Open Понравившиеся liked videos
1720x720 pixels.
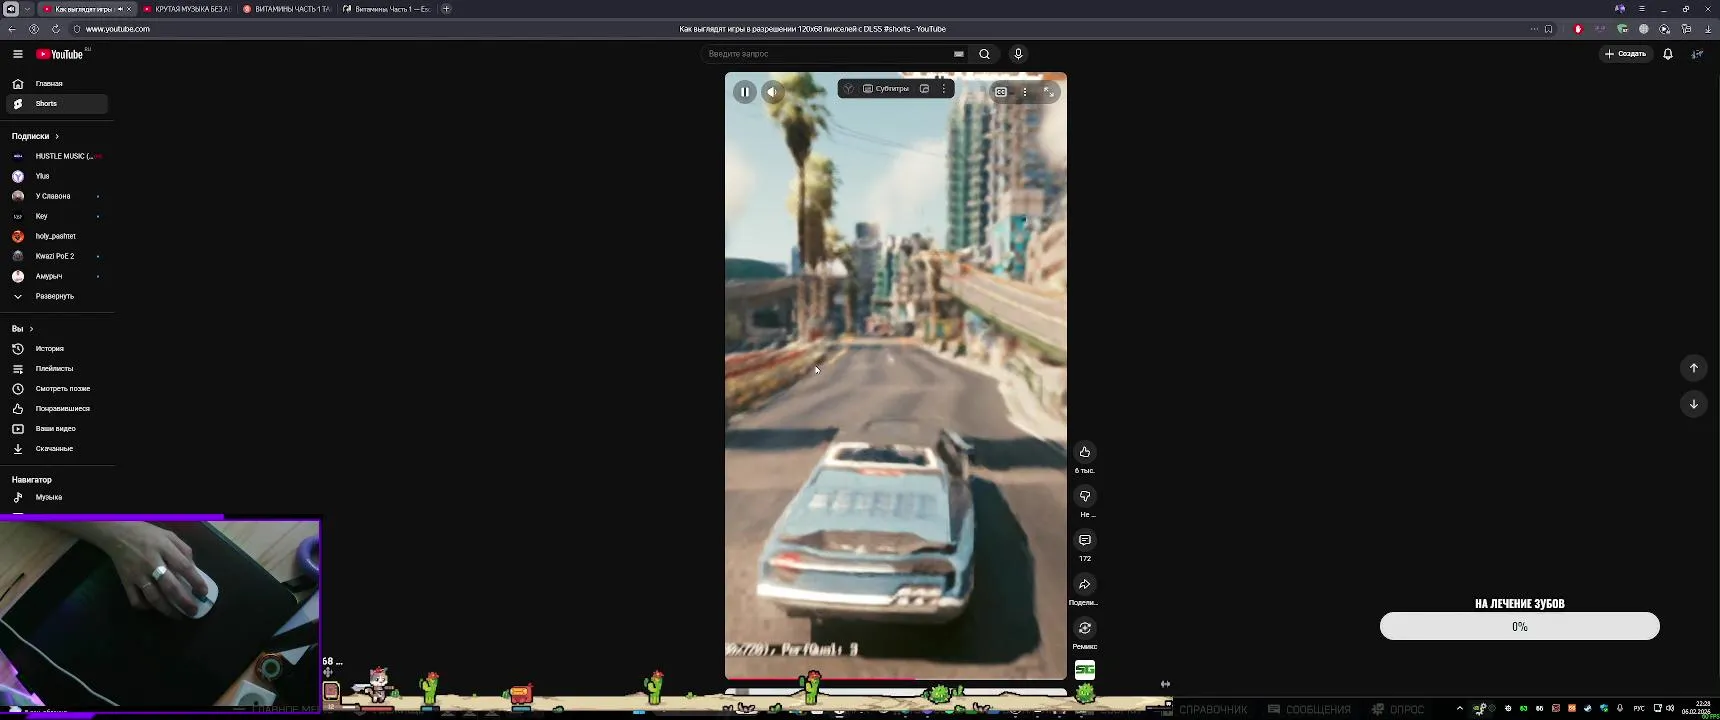coord(57,409)
